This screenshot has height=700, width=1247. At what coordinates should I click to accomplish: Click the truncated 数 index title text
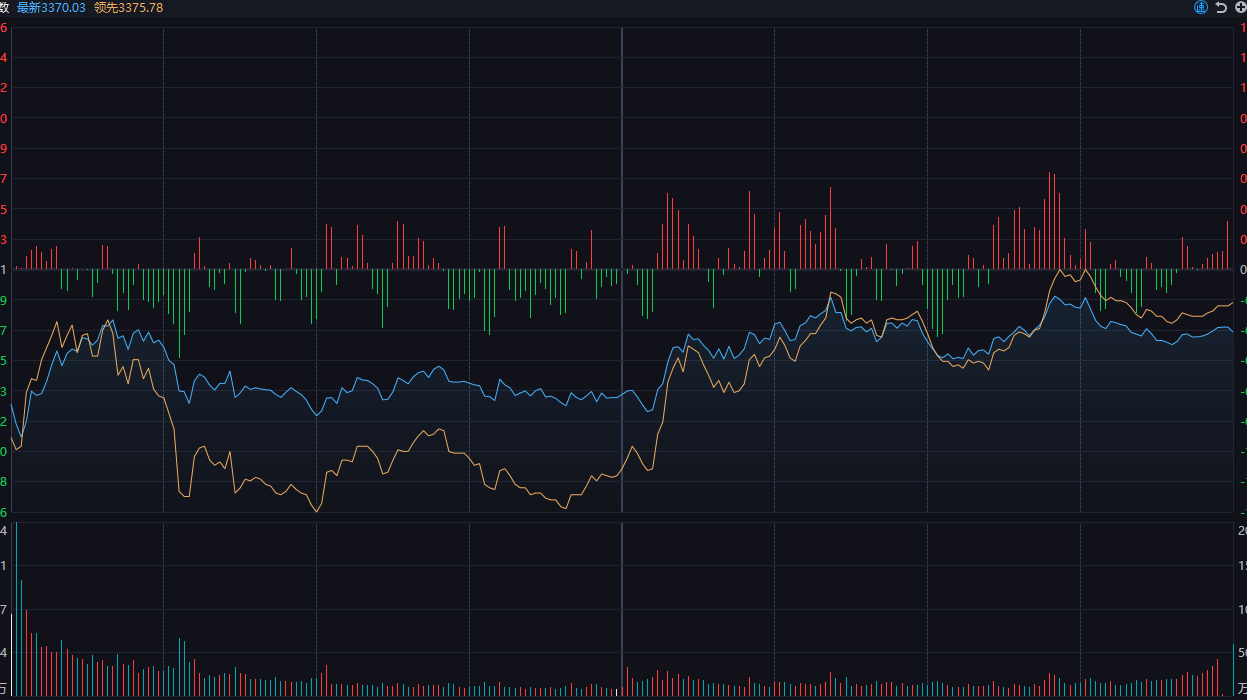click(x=5, y=8)
